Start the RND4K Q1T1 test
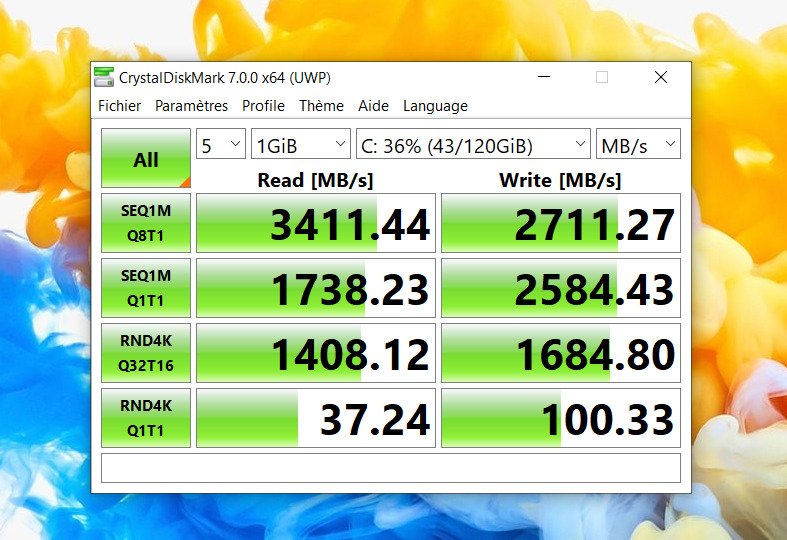Image resolution: width=787 pixels, height=540 pixels. (146, 418)
